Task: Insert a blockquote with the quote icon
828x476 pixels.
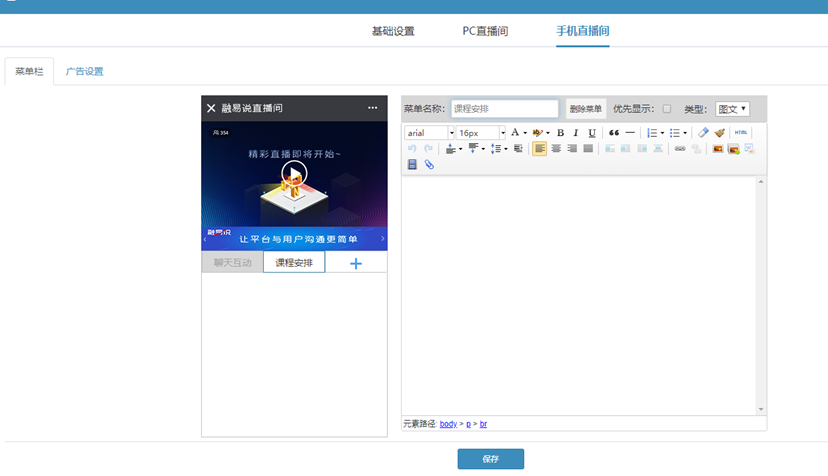Action: [x=614, y=133]
